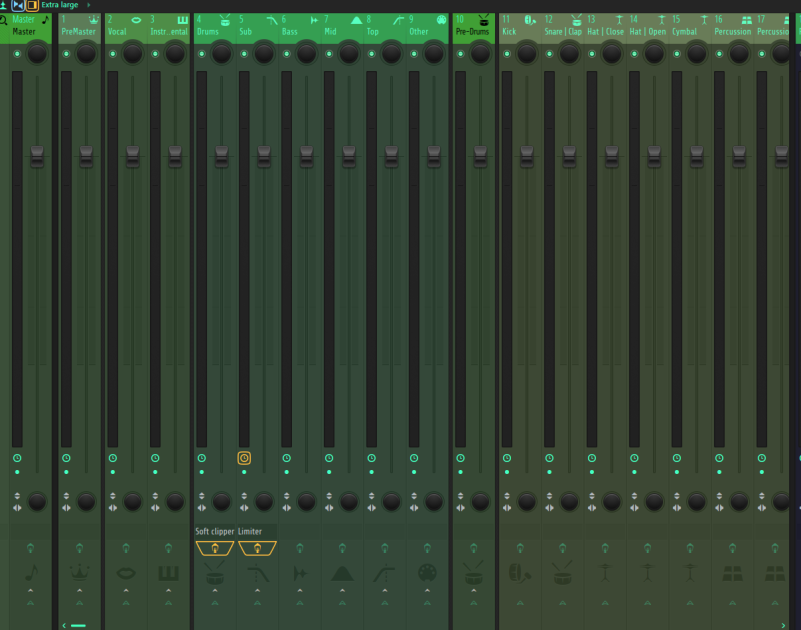This screenshot has width=801, height=630.
Task: Click the yellow send knob under Soft clipper
Action: 215,548
